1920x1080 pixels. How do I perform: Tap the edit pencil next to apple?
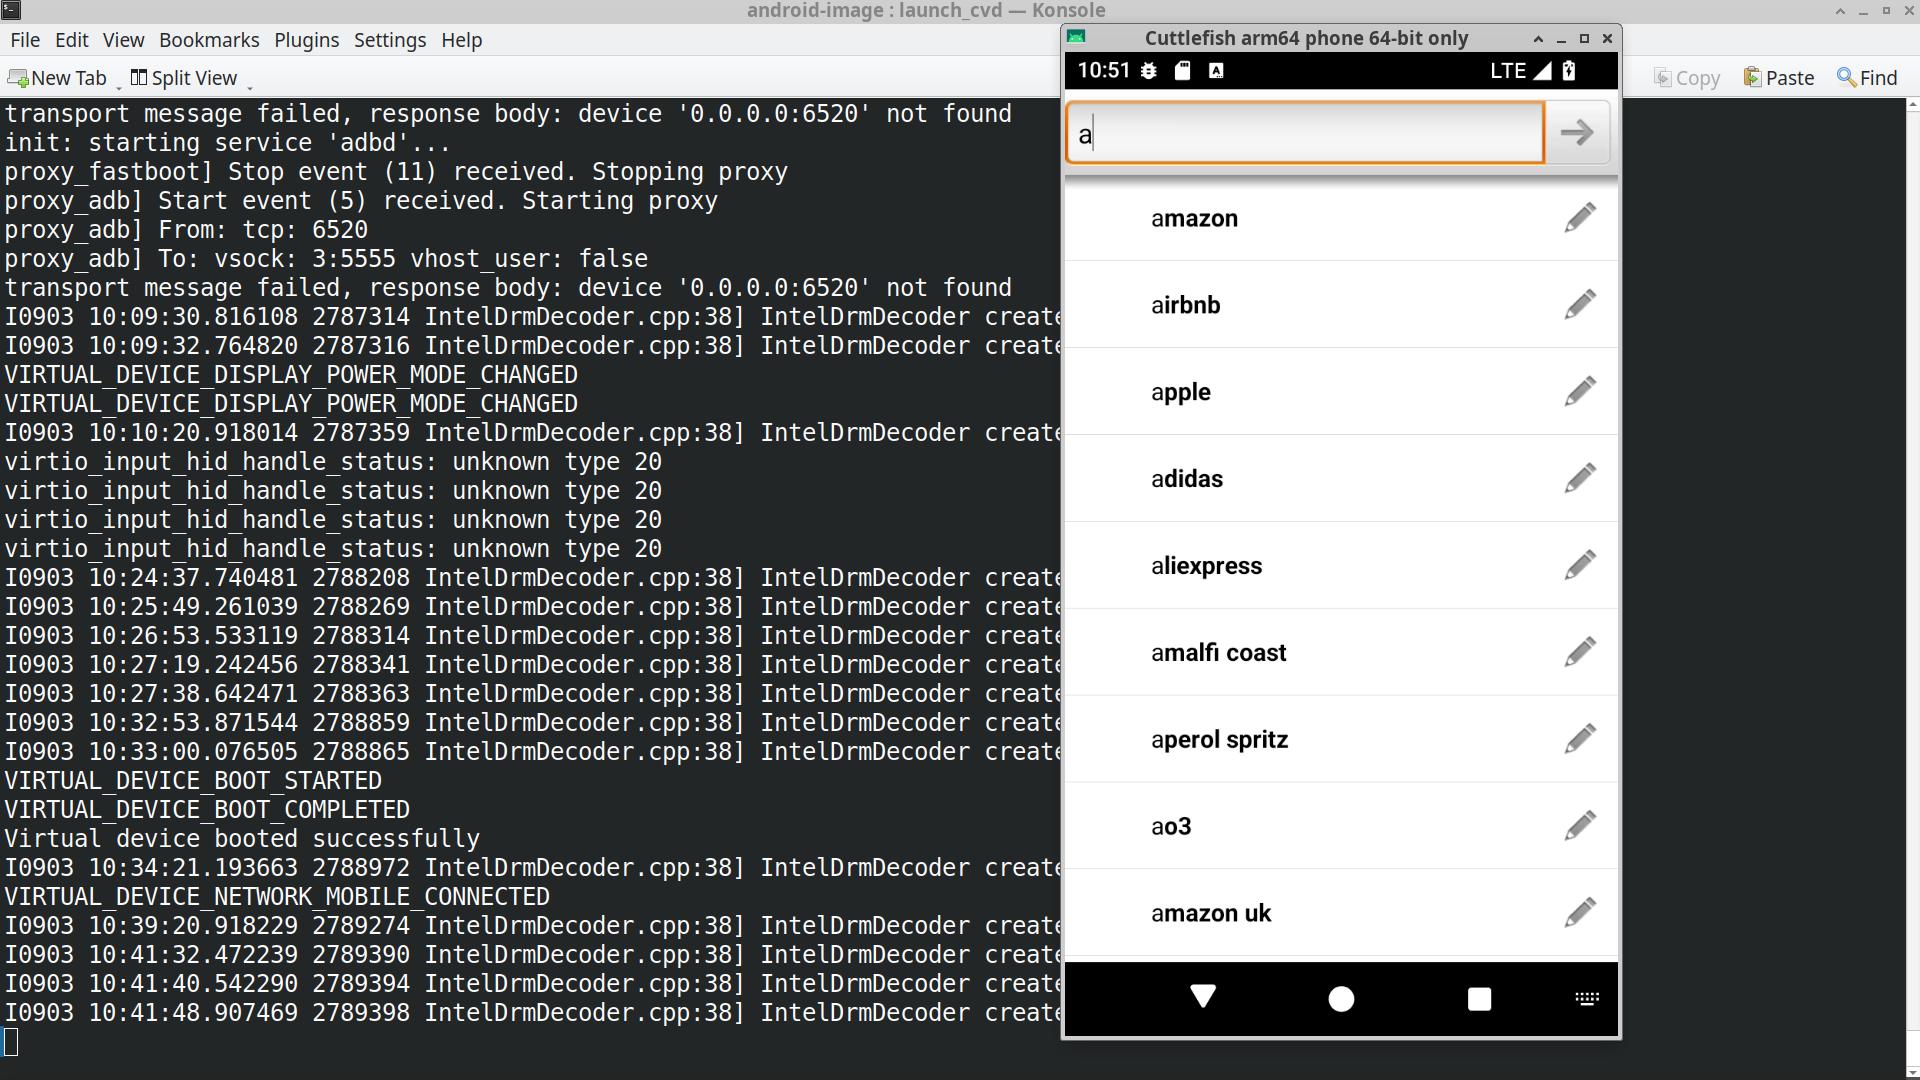click(1580, 392)
